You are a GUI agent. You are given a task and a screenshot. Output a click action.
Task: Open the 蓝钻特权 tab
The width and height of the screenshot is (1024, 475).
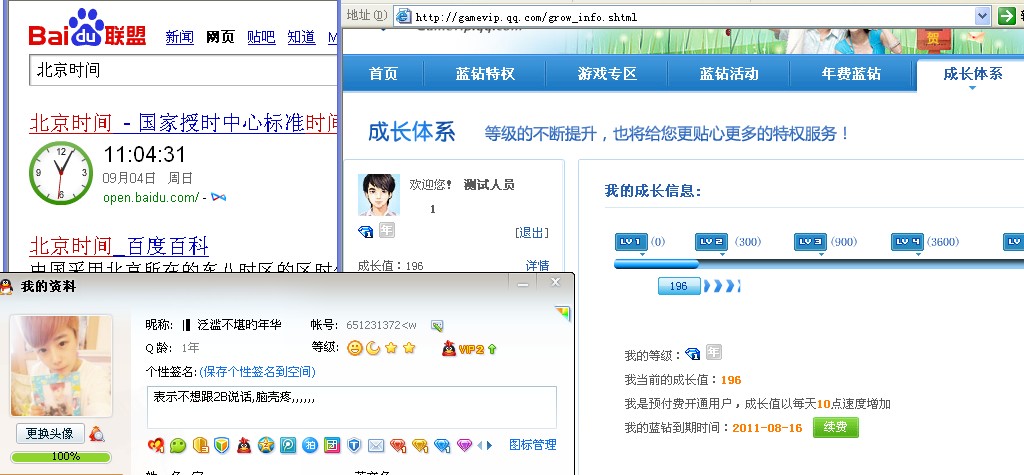pos(485,74)
